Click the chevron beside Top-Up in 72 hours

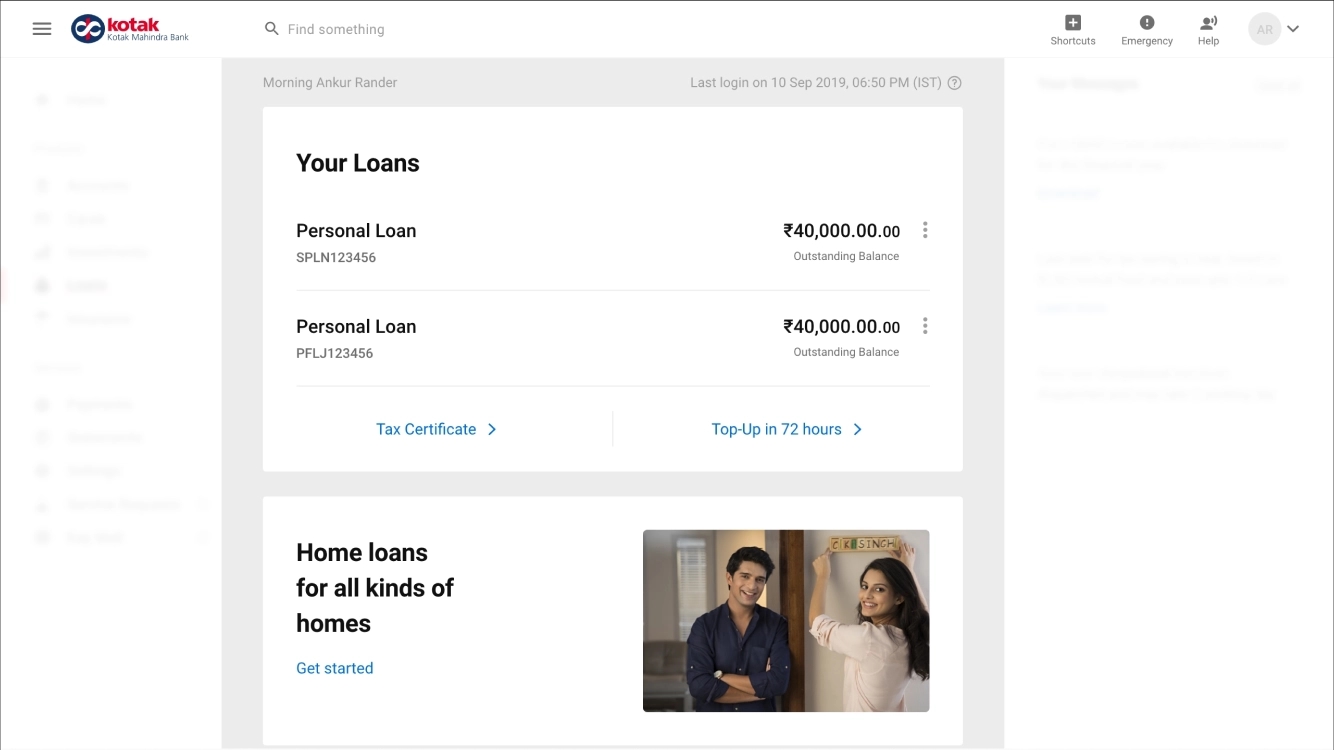(857, 428)
